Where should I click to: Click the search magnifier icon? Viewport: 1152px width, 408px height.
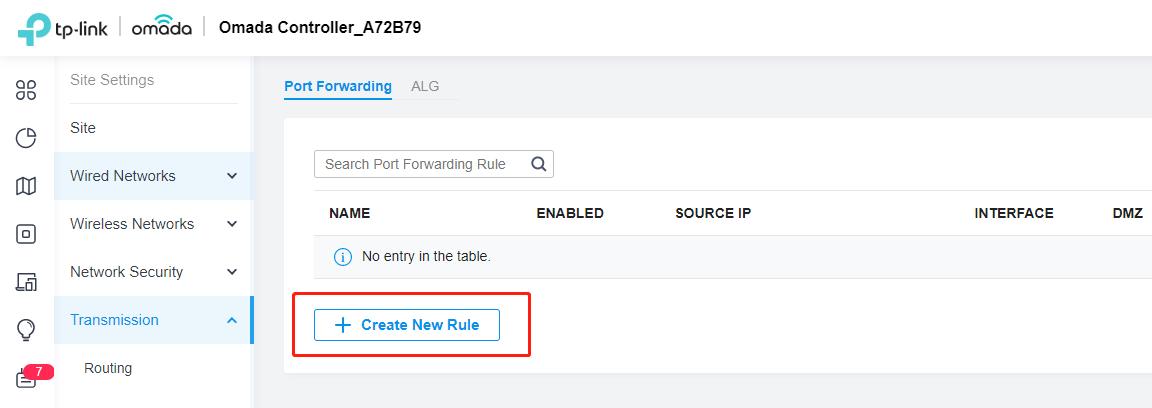(x=539, y=164)
